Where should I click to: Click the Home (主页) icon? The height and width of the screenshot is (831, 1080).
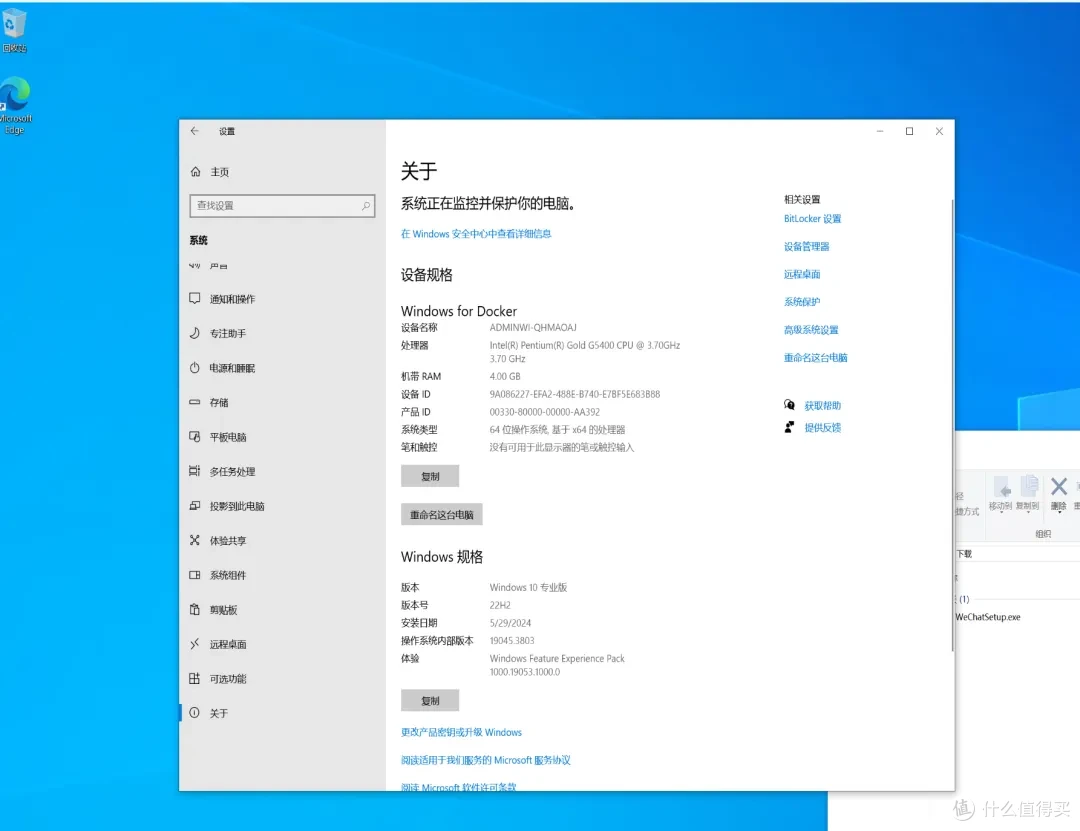(x=196, y=172)
